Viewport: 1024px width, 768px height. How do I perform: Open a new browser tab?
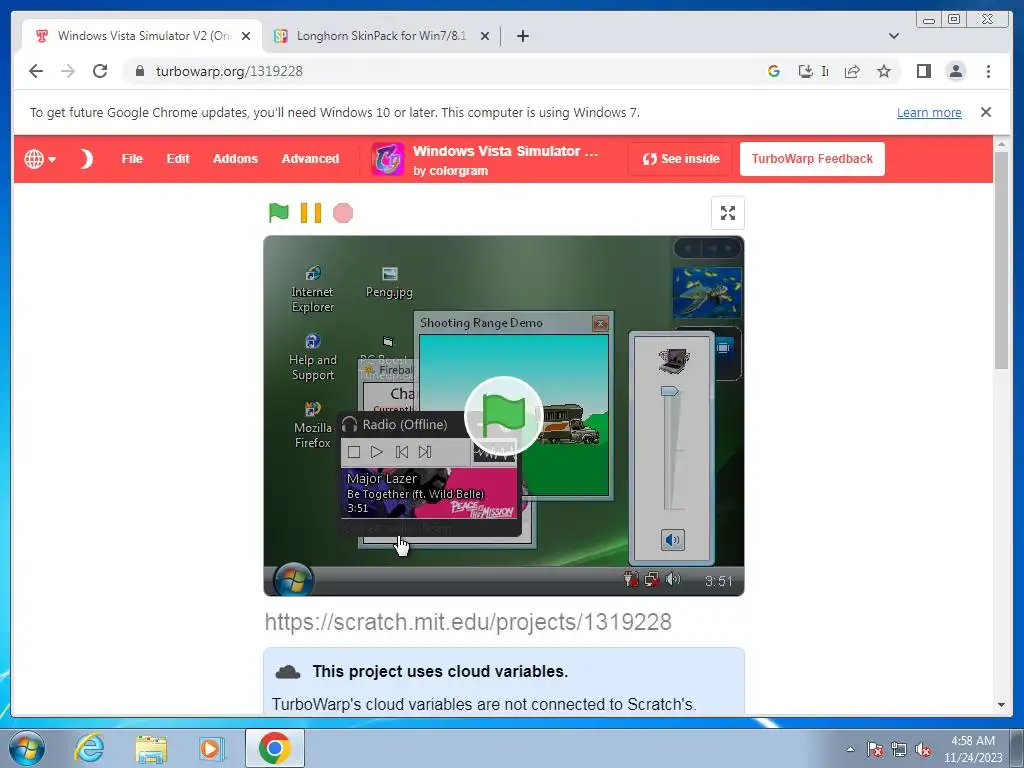pyautogui.click(x=522, y=36)
